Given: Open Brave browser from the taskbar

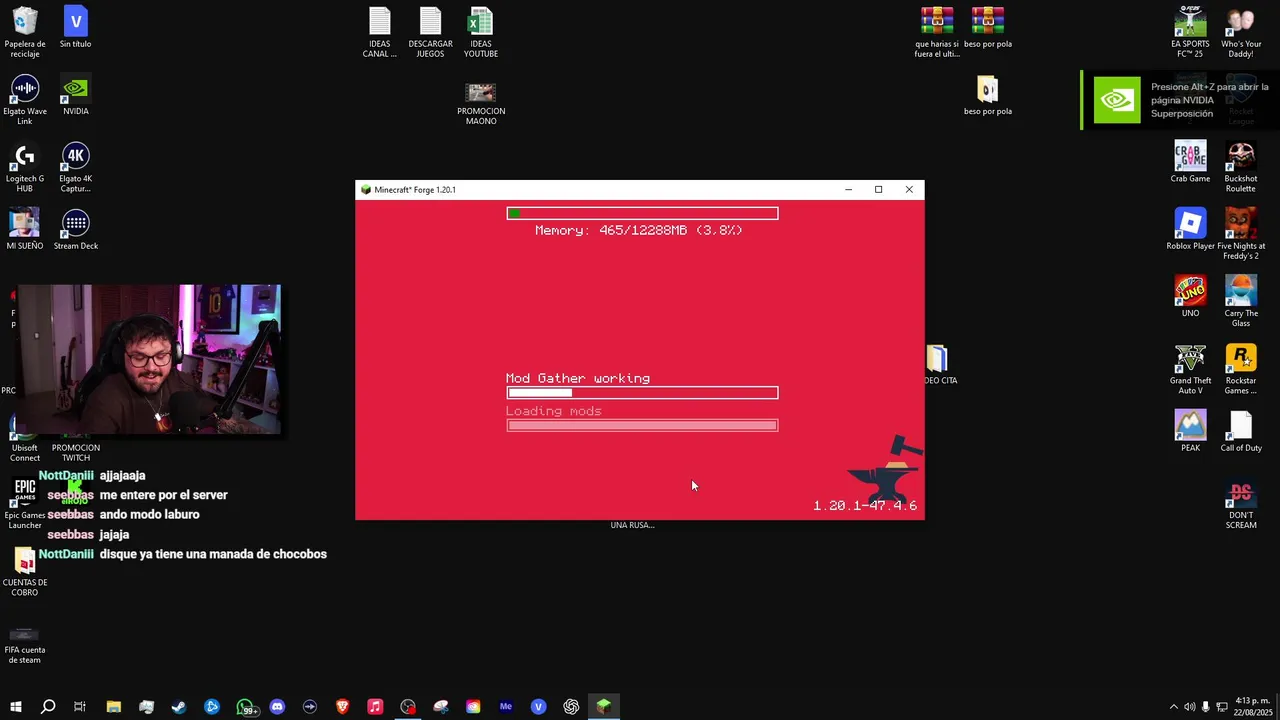Looking at the screenshot, I should [x=343, y=707].
